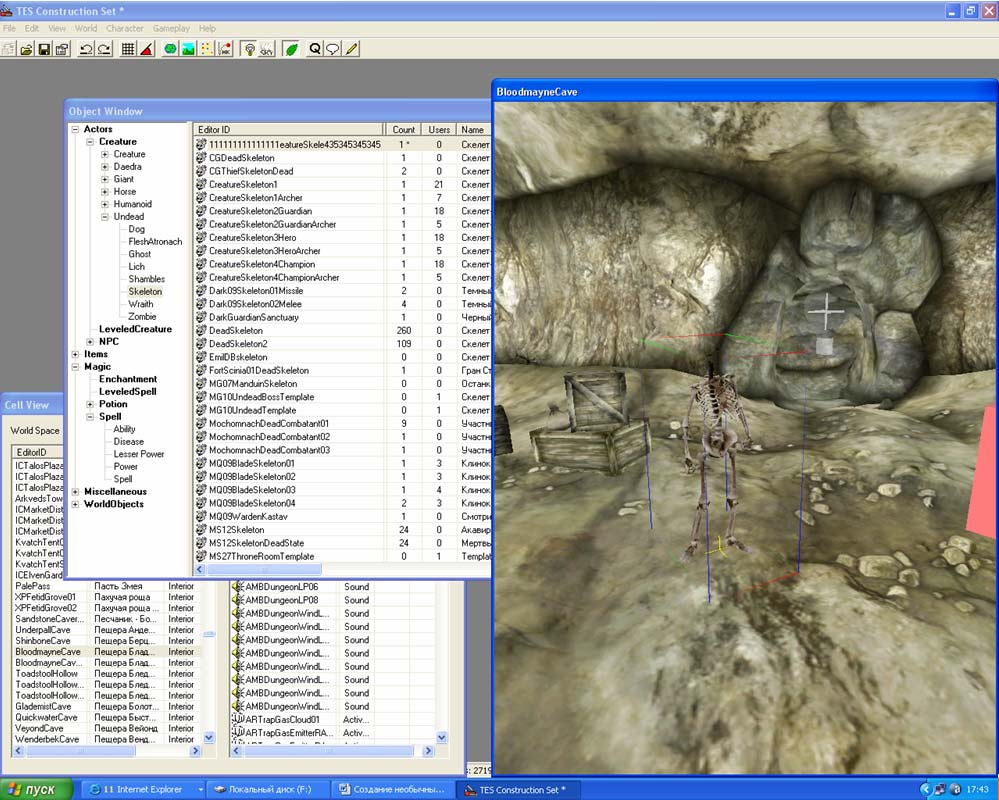
Task: Select Zombie in the Undead tree
Action: pyautogui.click(x=142, y=317)
